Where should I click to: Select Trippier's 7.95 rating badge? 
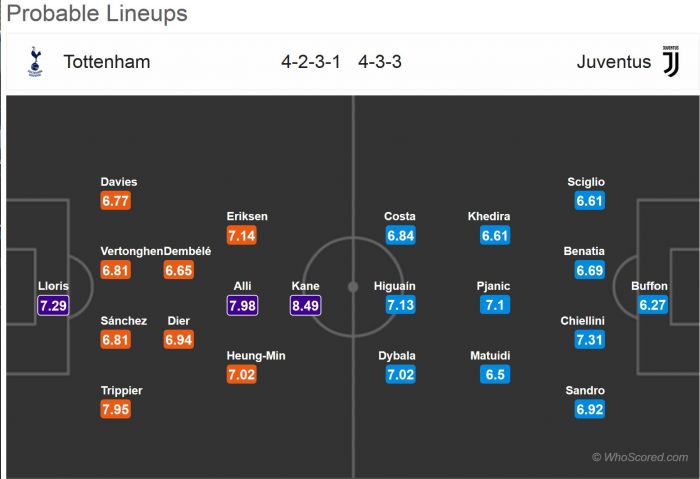pyautogui.click(x=116, y=409)
